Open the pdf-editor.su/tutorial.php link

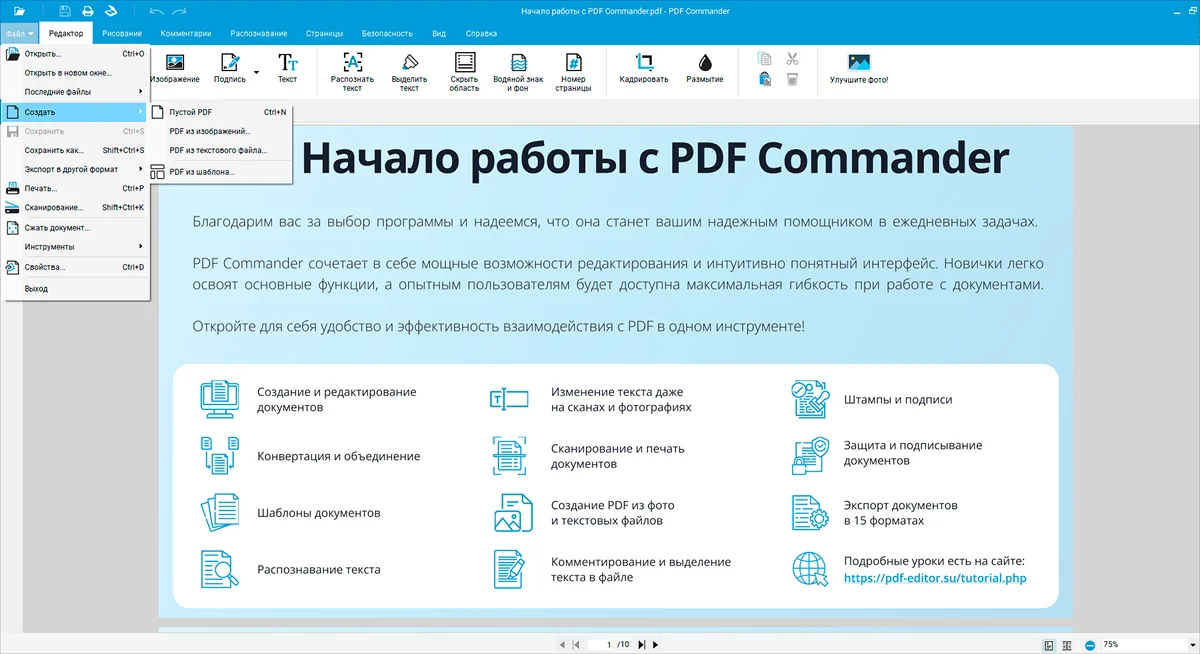(x=935, y=578)
